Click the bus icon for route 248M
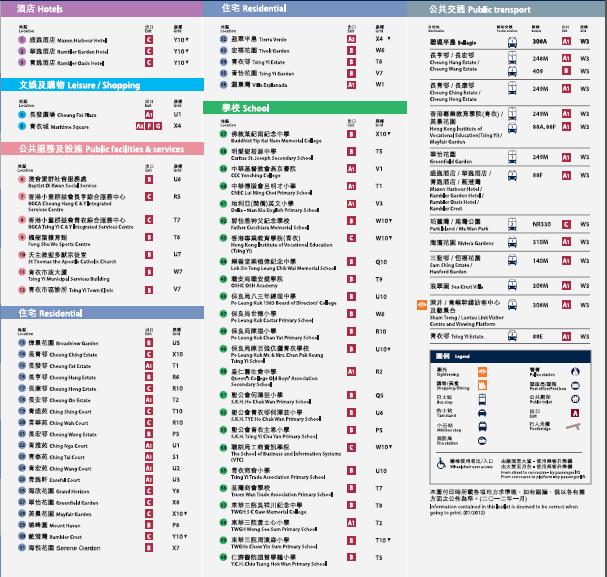607x577 pixels. [x=512, y=58]
